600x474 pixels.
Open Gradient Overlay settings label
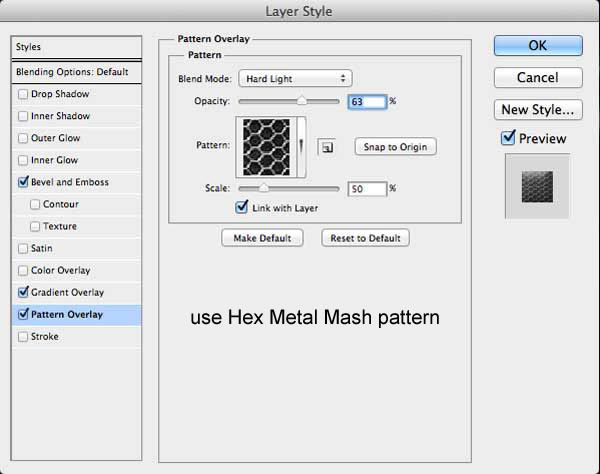click(67, 293)
